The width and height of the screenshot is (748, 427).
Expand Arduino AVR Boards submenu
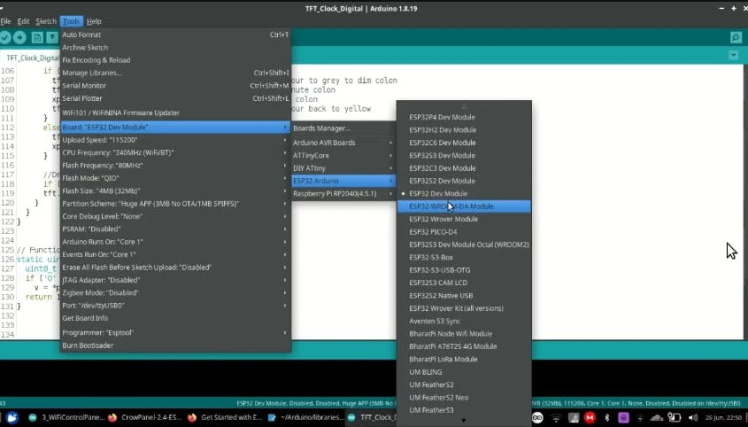click(x=343, y=143)
